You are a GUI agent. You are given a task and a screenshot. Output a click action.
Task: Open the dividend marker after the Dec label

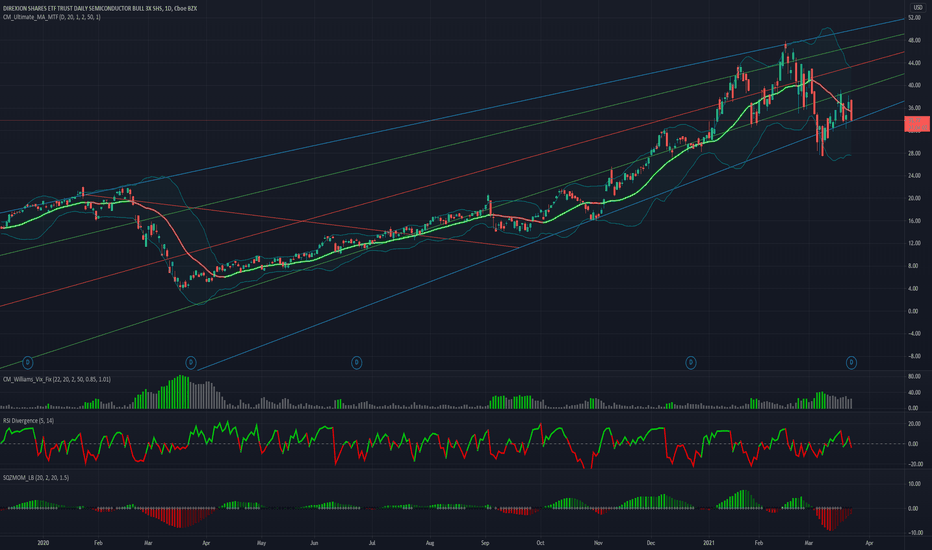pyautogui.click(x=691, y=362)
